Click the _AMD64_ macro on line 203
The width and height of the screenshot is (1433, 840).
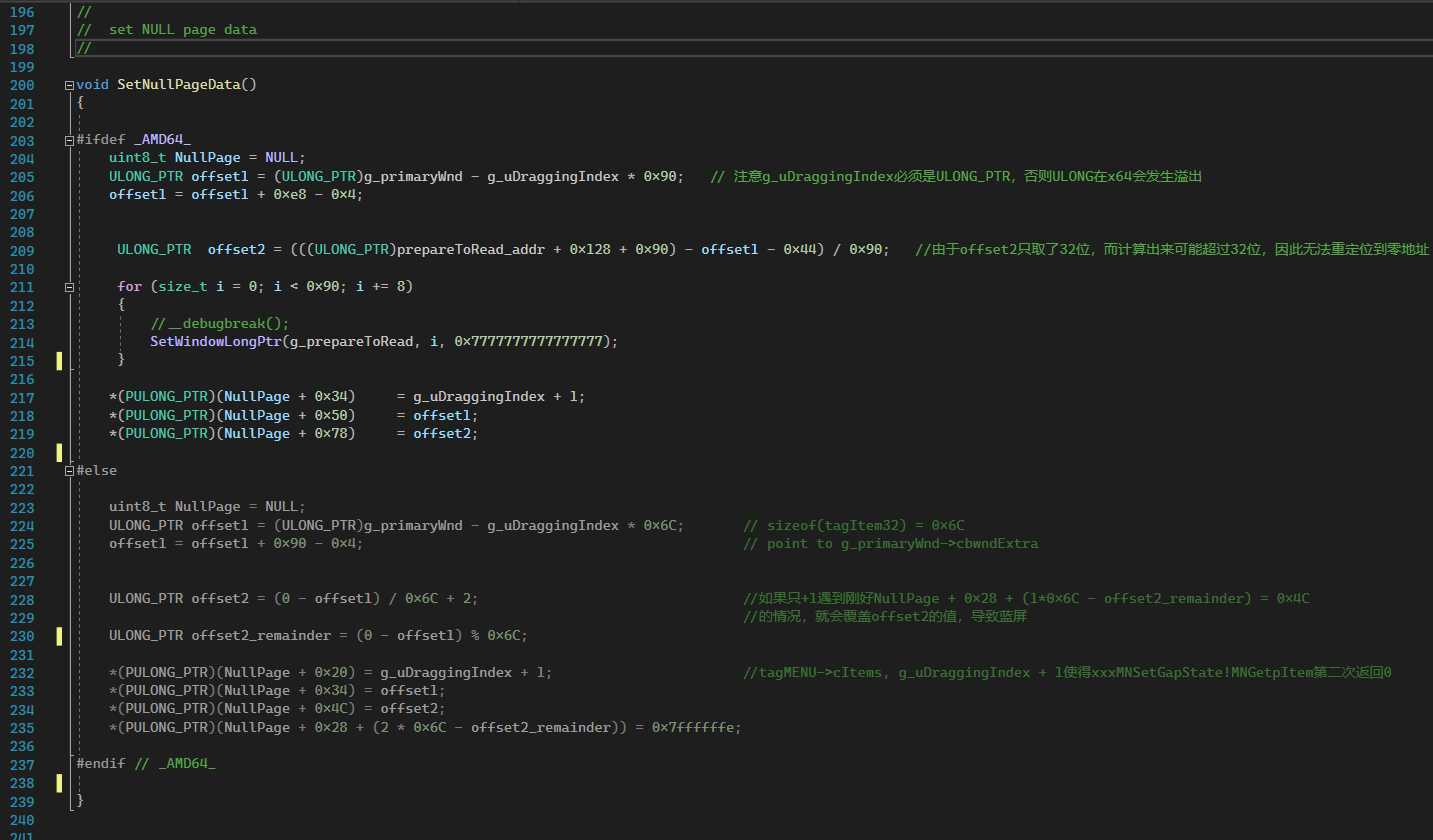(x=162, y=140)
